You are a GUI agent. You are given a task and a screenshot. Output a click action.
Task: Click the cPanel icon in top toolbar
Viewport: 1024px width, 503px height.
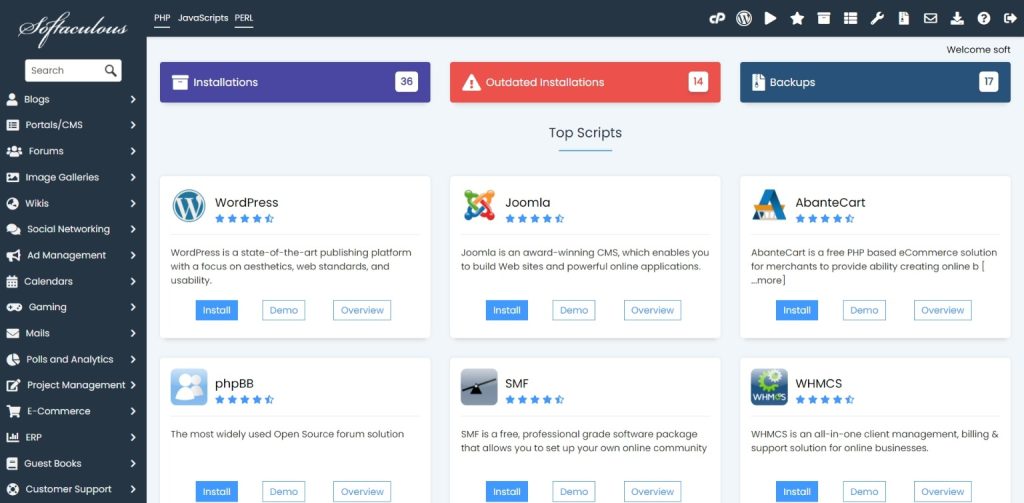pyautogui.click(x=717, y=18)
